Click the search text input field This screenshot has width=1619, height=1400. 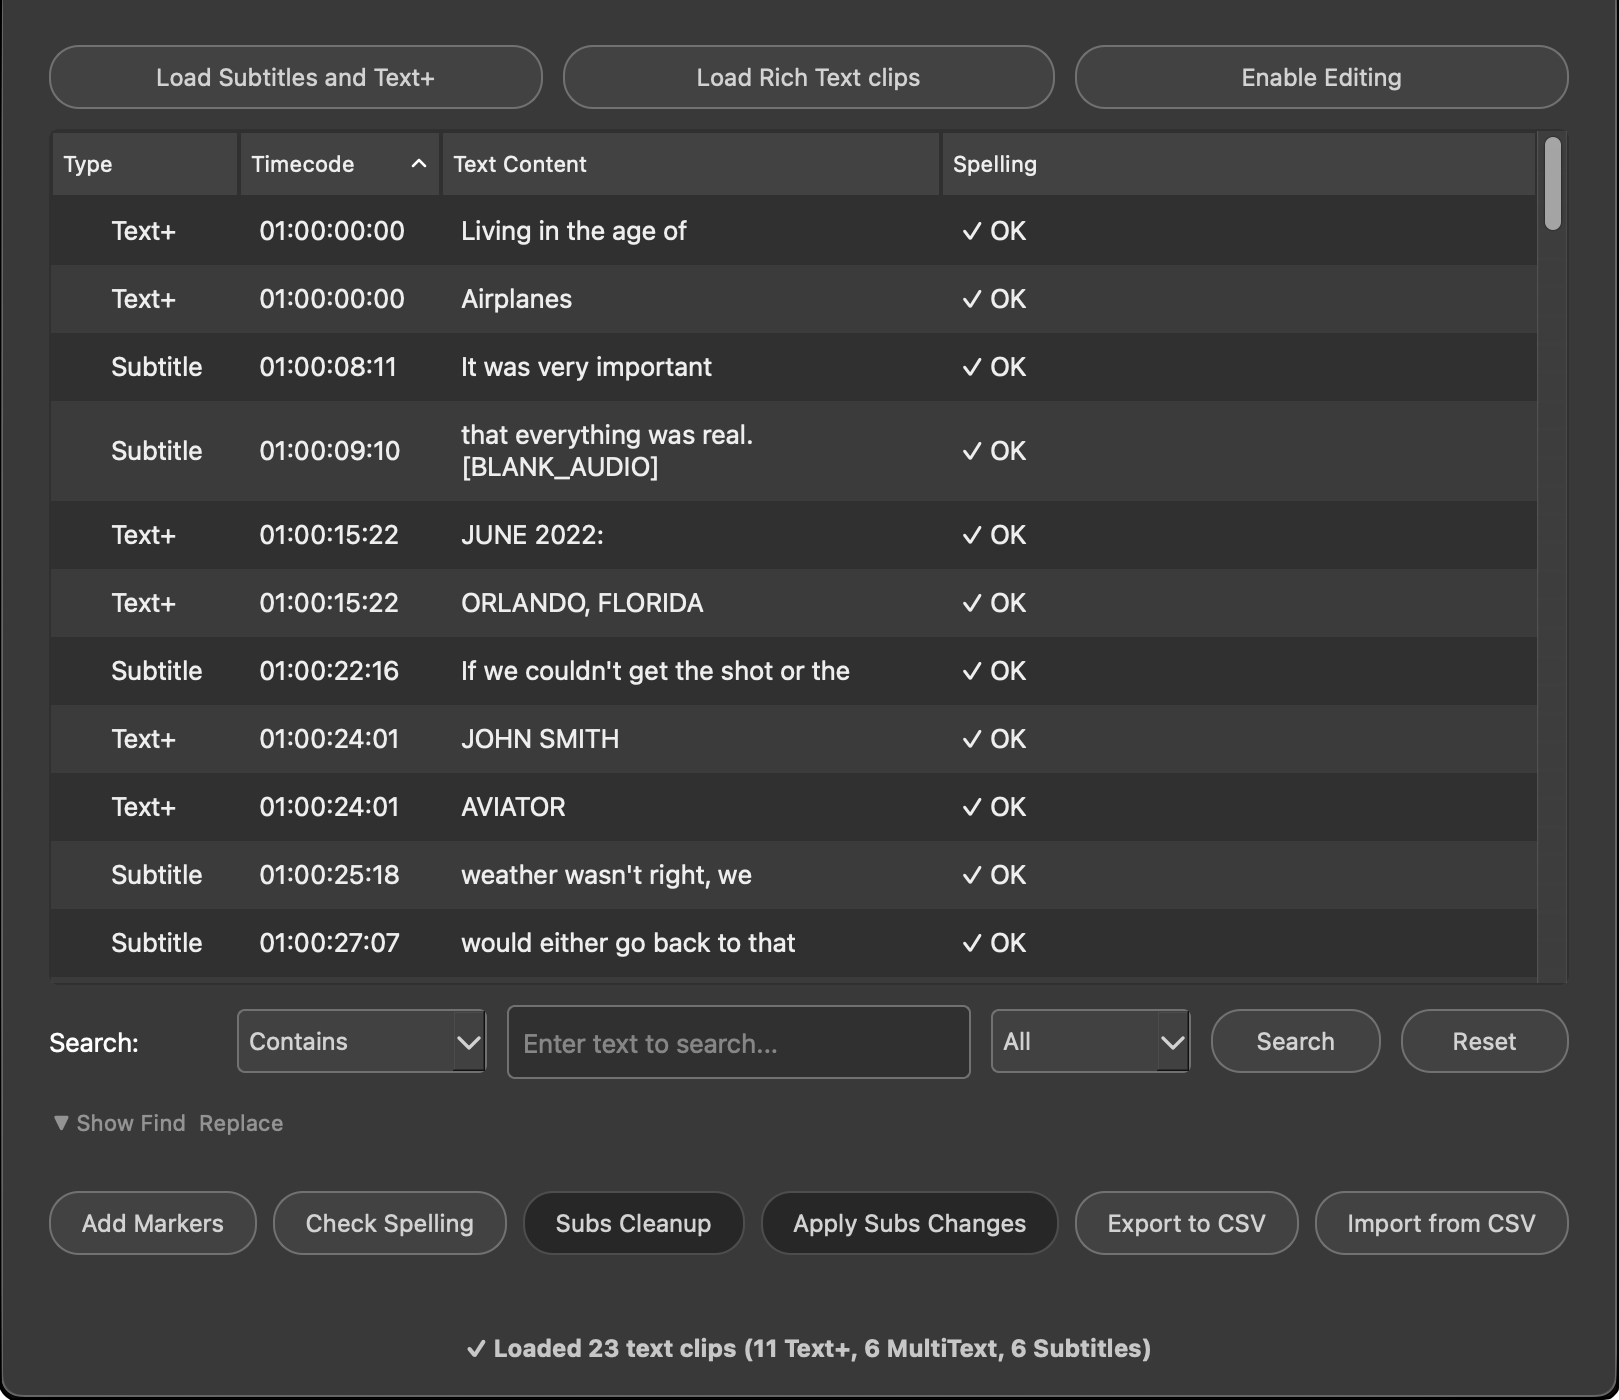pyautogui.click(x=738, y=1042)
